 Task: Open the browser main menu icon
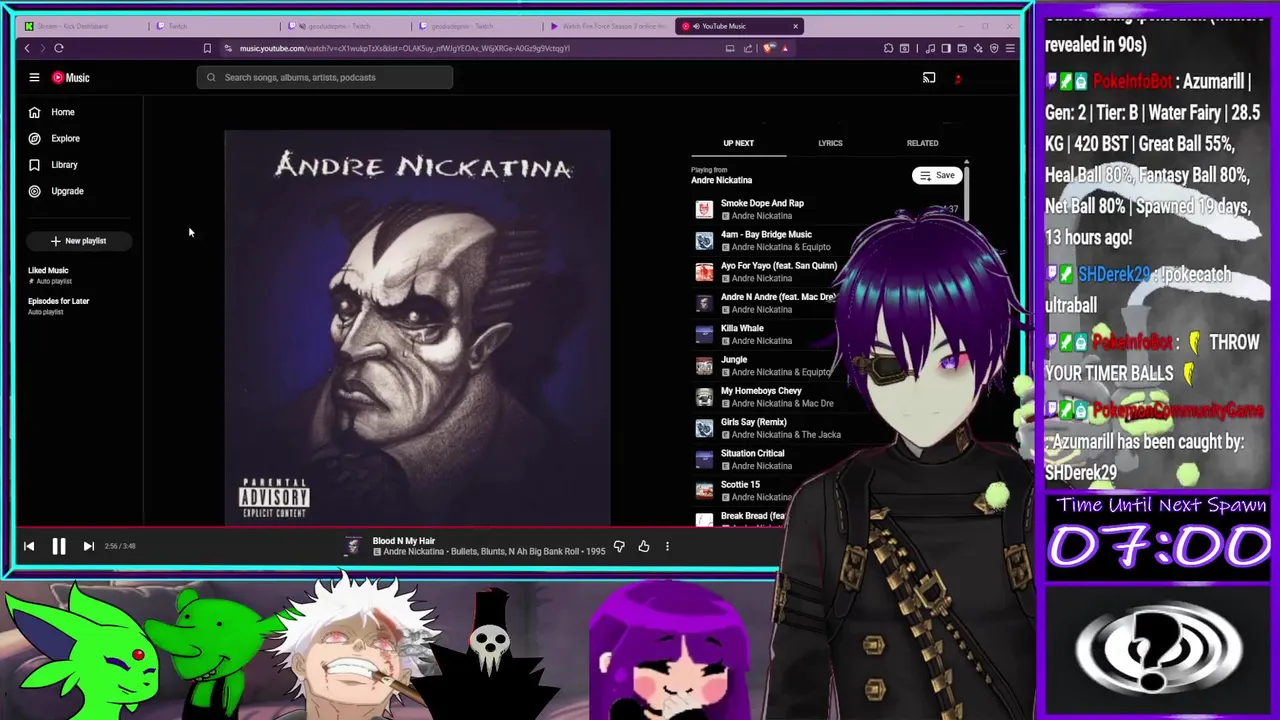tap(1010, 48)
